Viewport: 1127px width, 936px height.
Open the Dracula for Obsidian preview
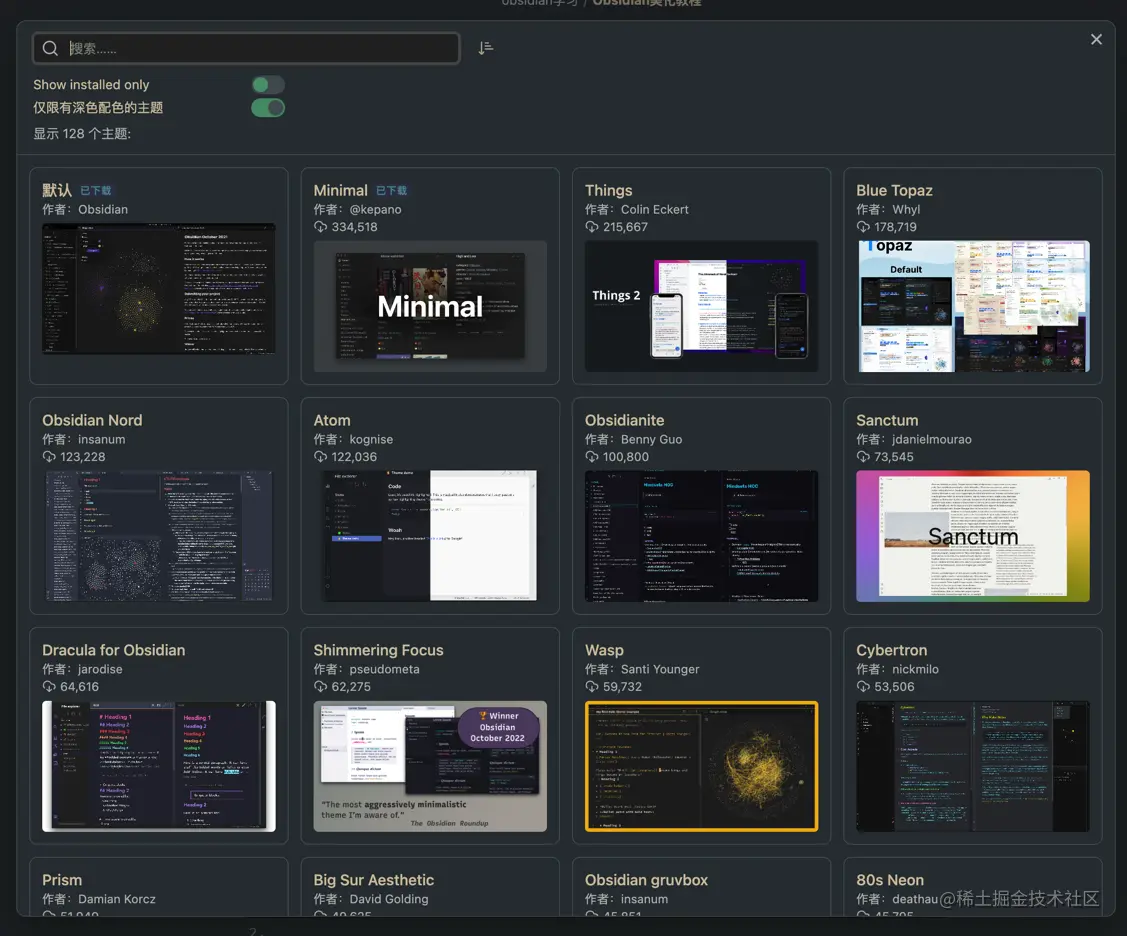(x=159, y=766)
